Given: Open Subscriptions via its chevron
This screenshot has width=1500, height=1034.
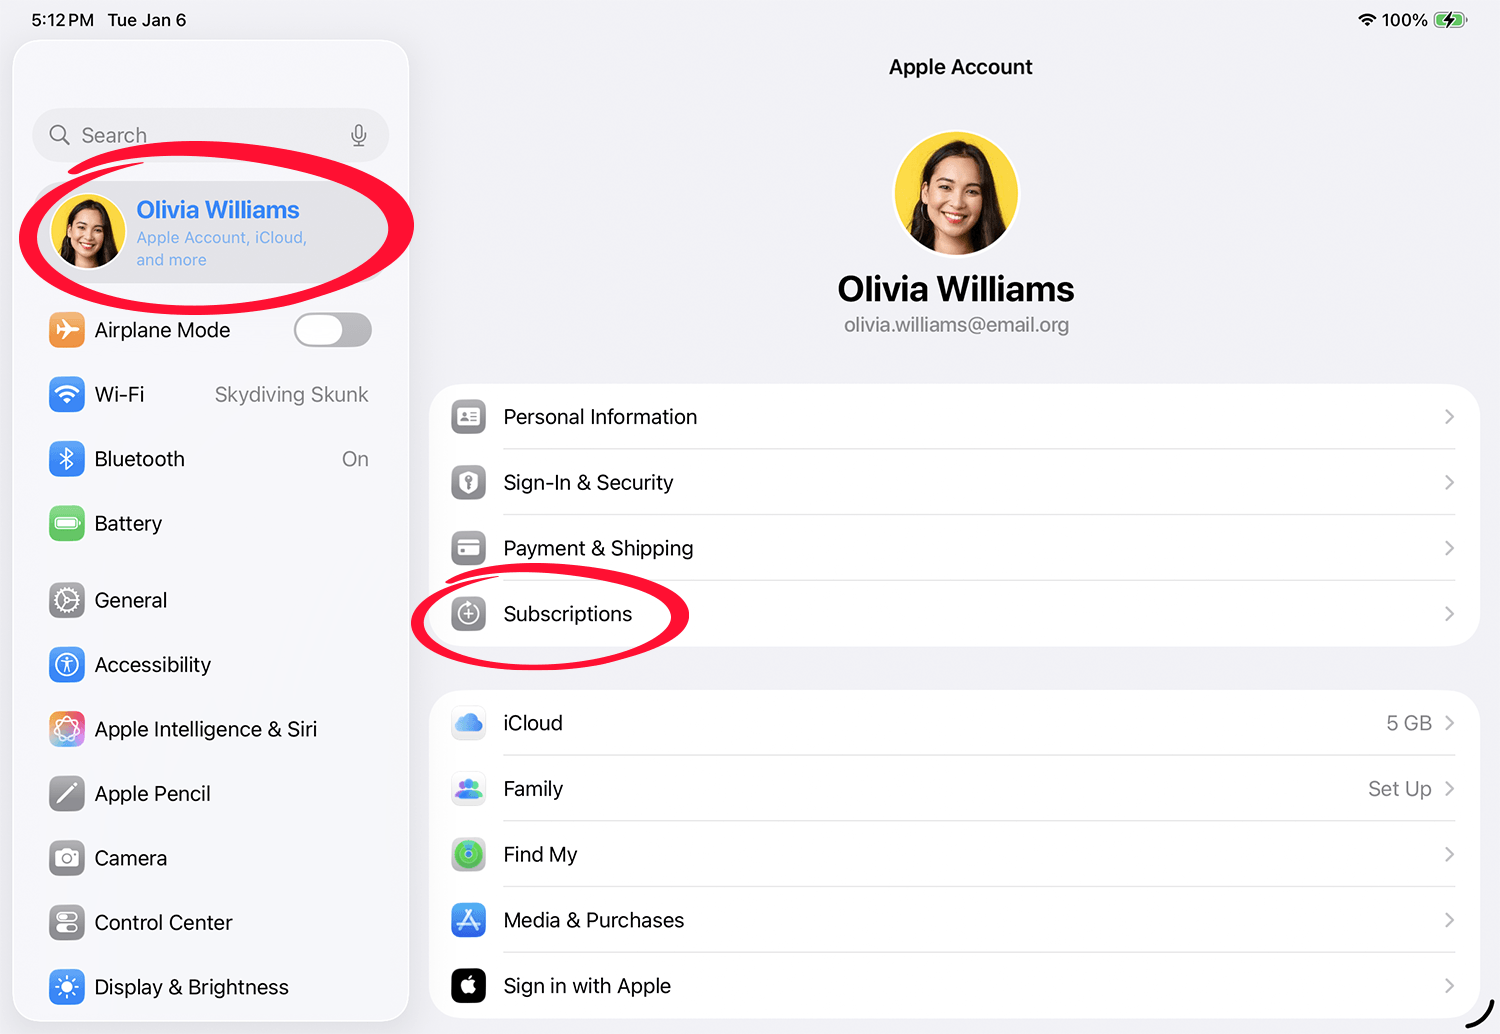Looking at the screenshot, I should tap(1449, 614).
